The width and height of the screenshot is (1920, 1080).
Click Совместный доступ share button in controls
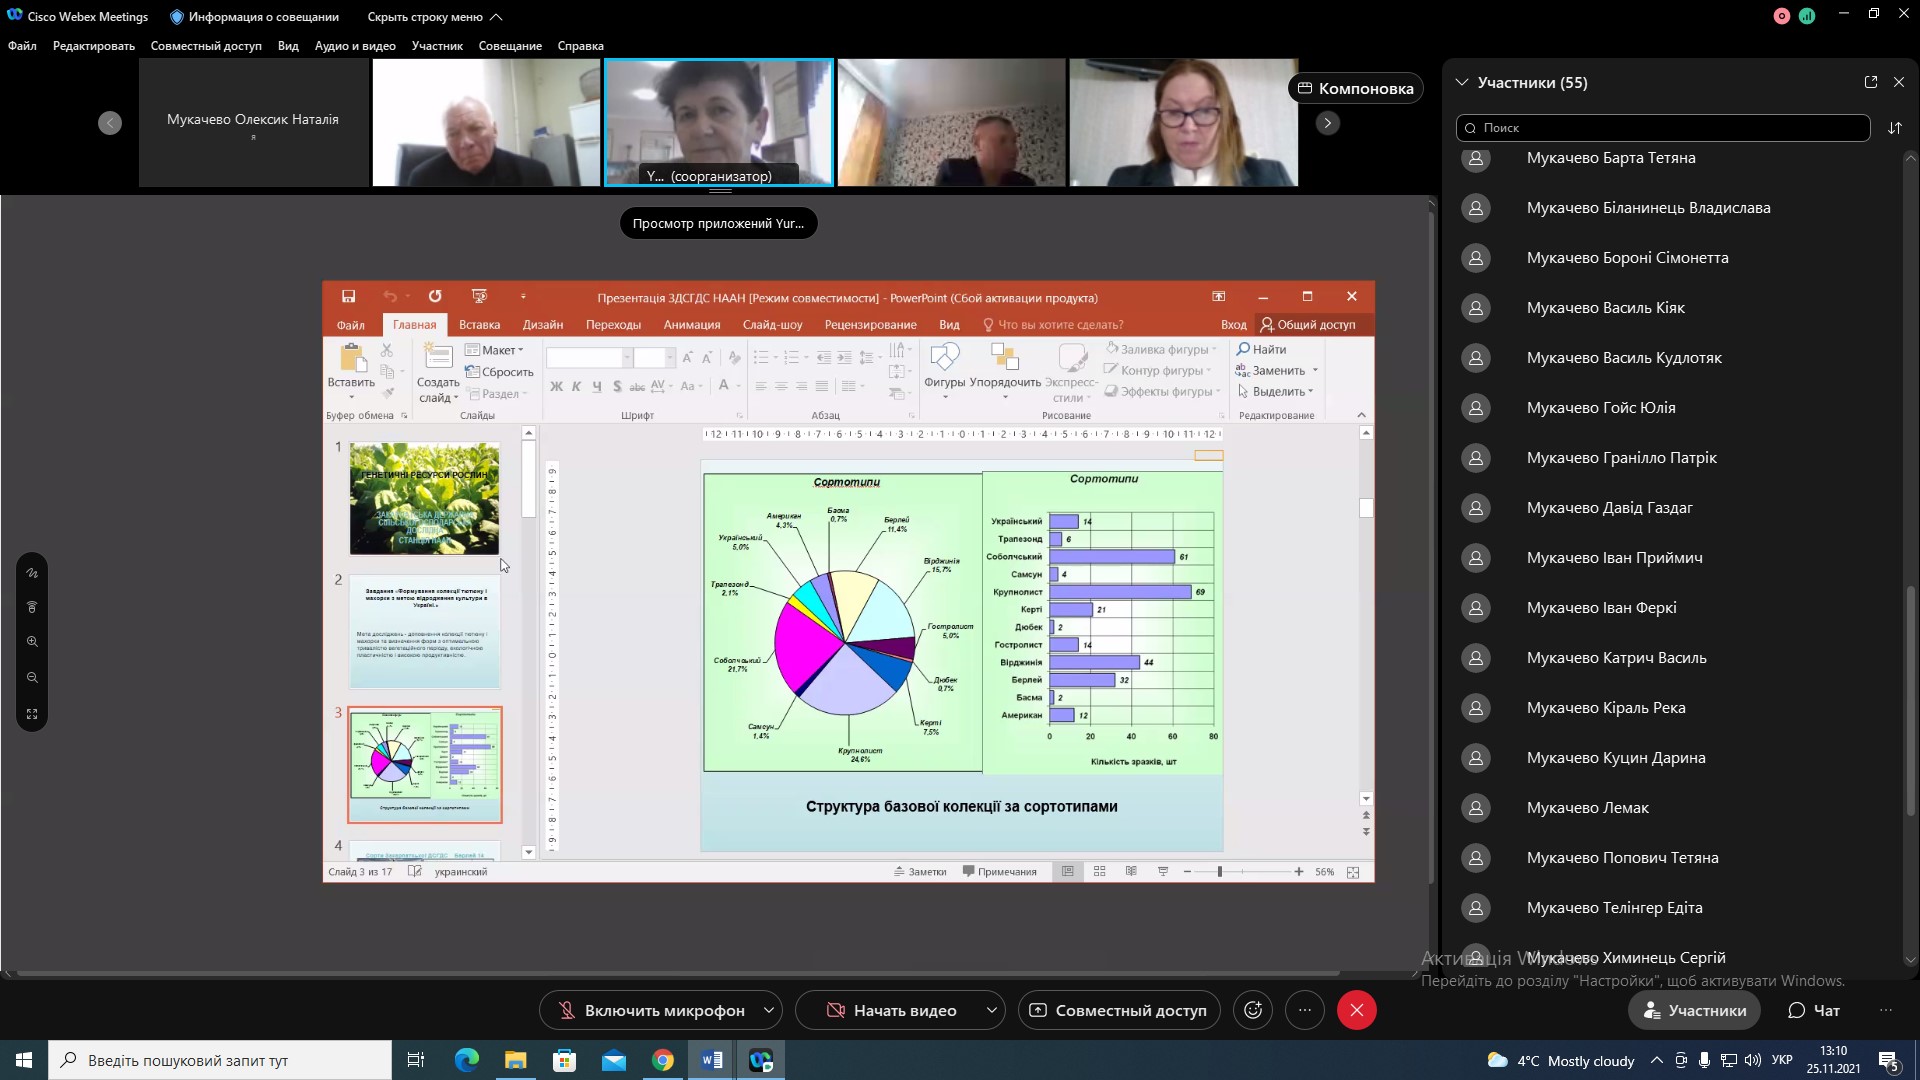coord(1119,1010)
